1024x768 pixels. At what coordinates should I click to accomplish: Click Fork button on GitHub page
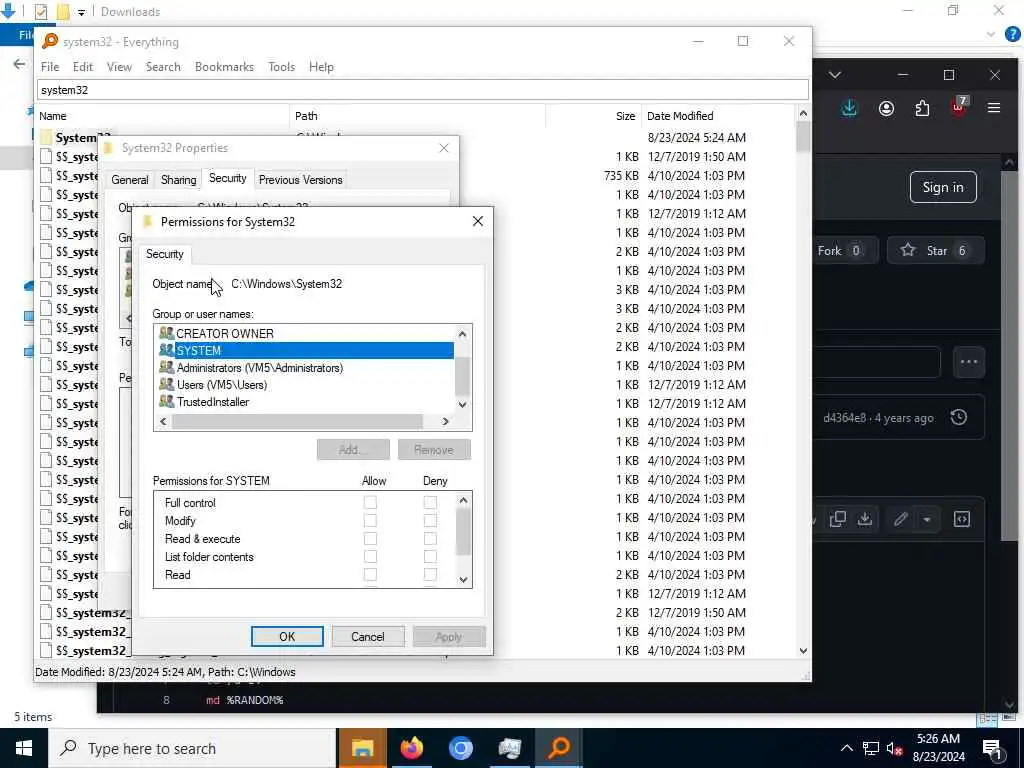click(844, 251)
